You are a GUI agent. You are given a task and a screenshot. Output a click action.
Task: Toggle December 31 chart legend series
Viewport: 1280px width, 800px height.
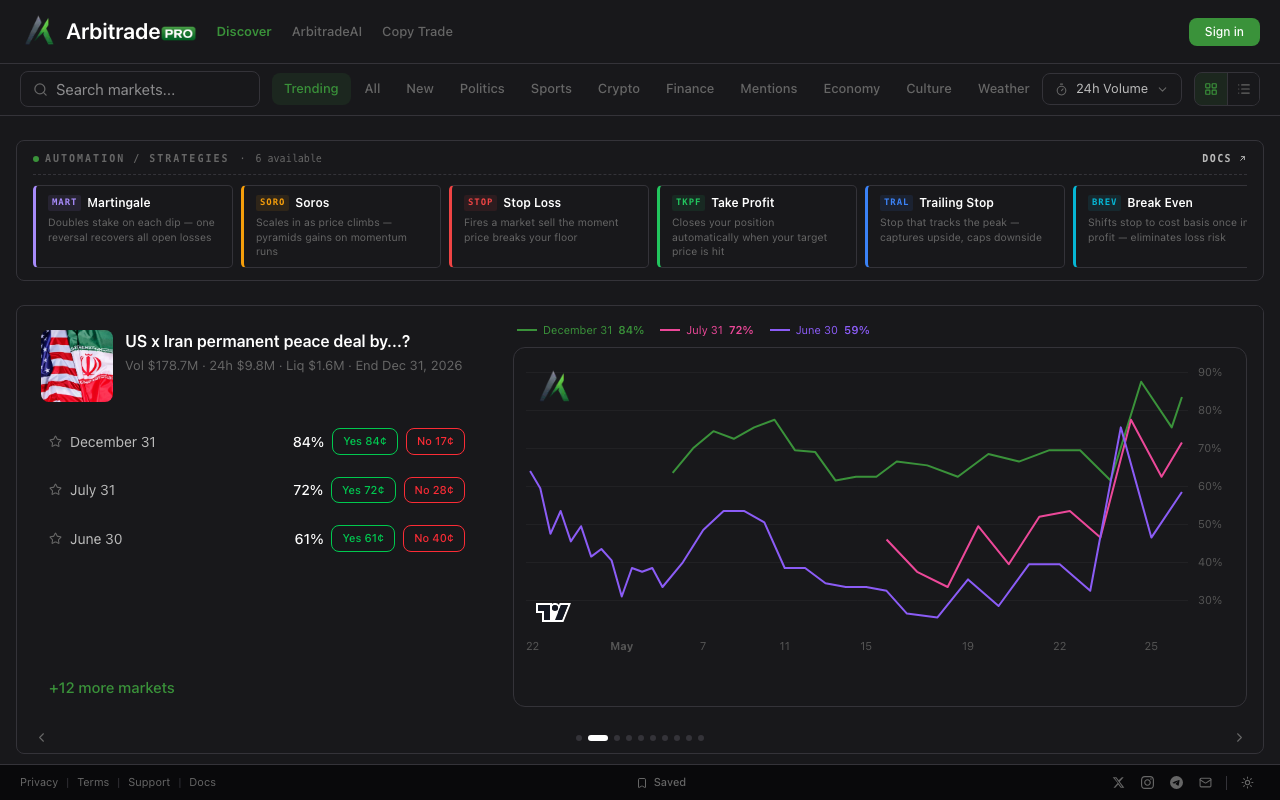pos(580,330)
